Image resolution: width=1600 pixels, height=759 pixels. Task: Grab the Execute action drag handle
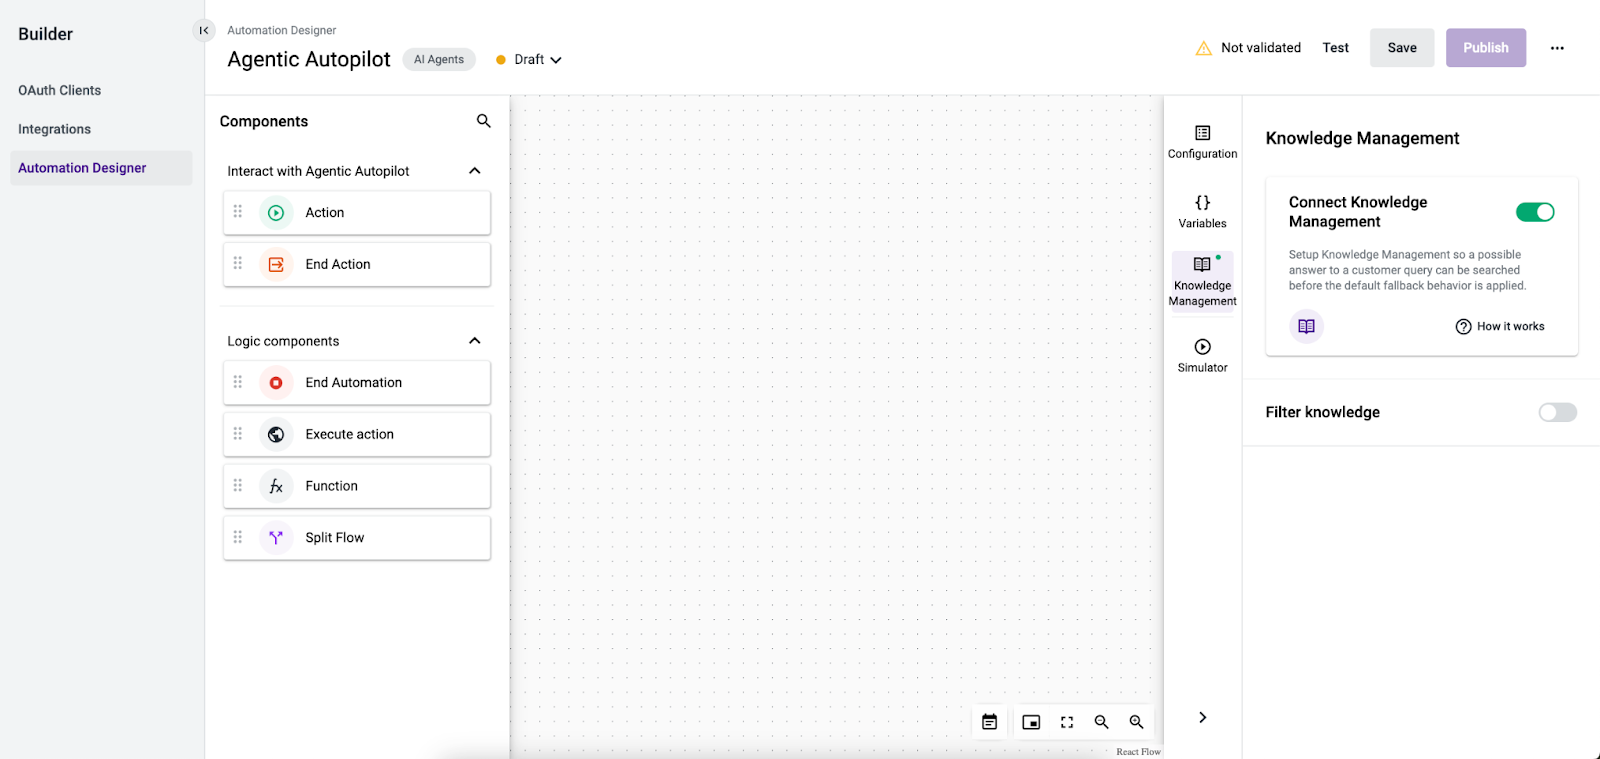click(x=238, y=433)
